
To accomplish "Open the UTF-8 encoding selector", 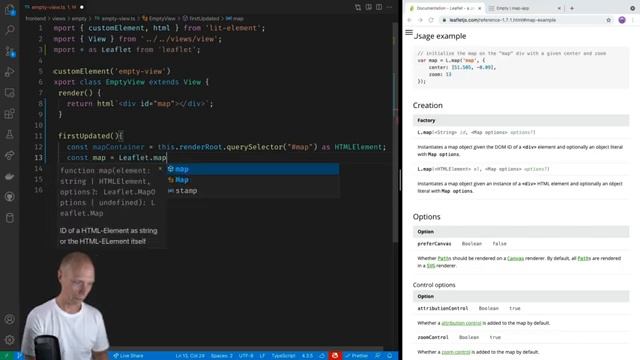I will tap(246, 356).
